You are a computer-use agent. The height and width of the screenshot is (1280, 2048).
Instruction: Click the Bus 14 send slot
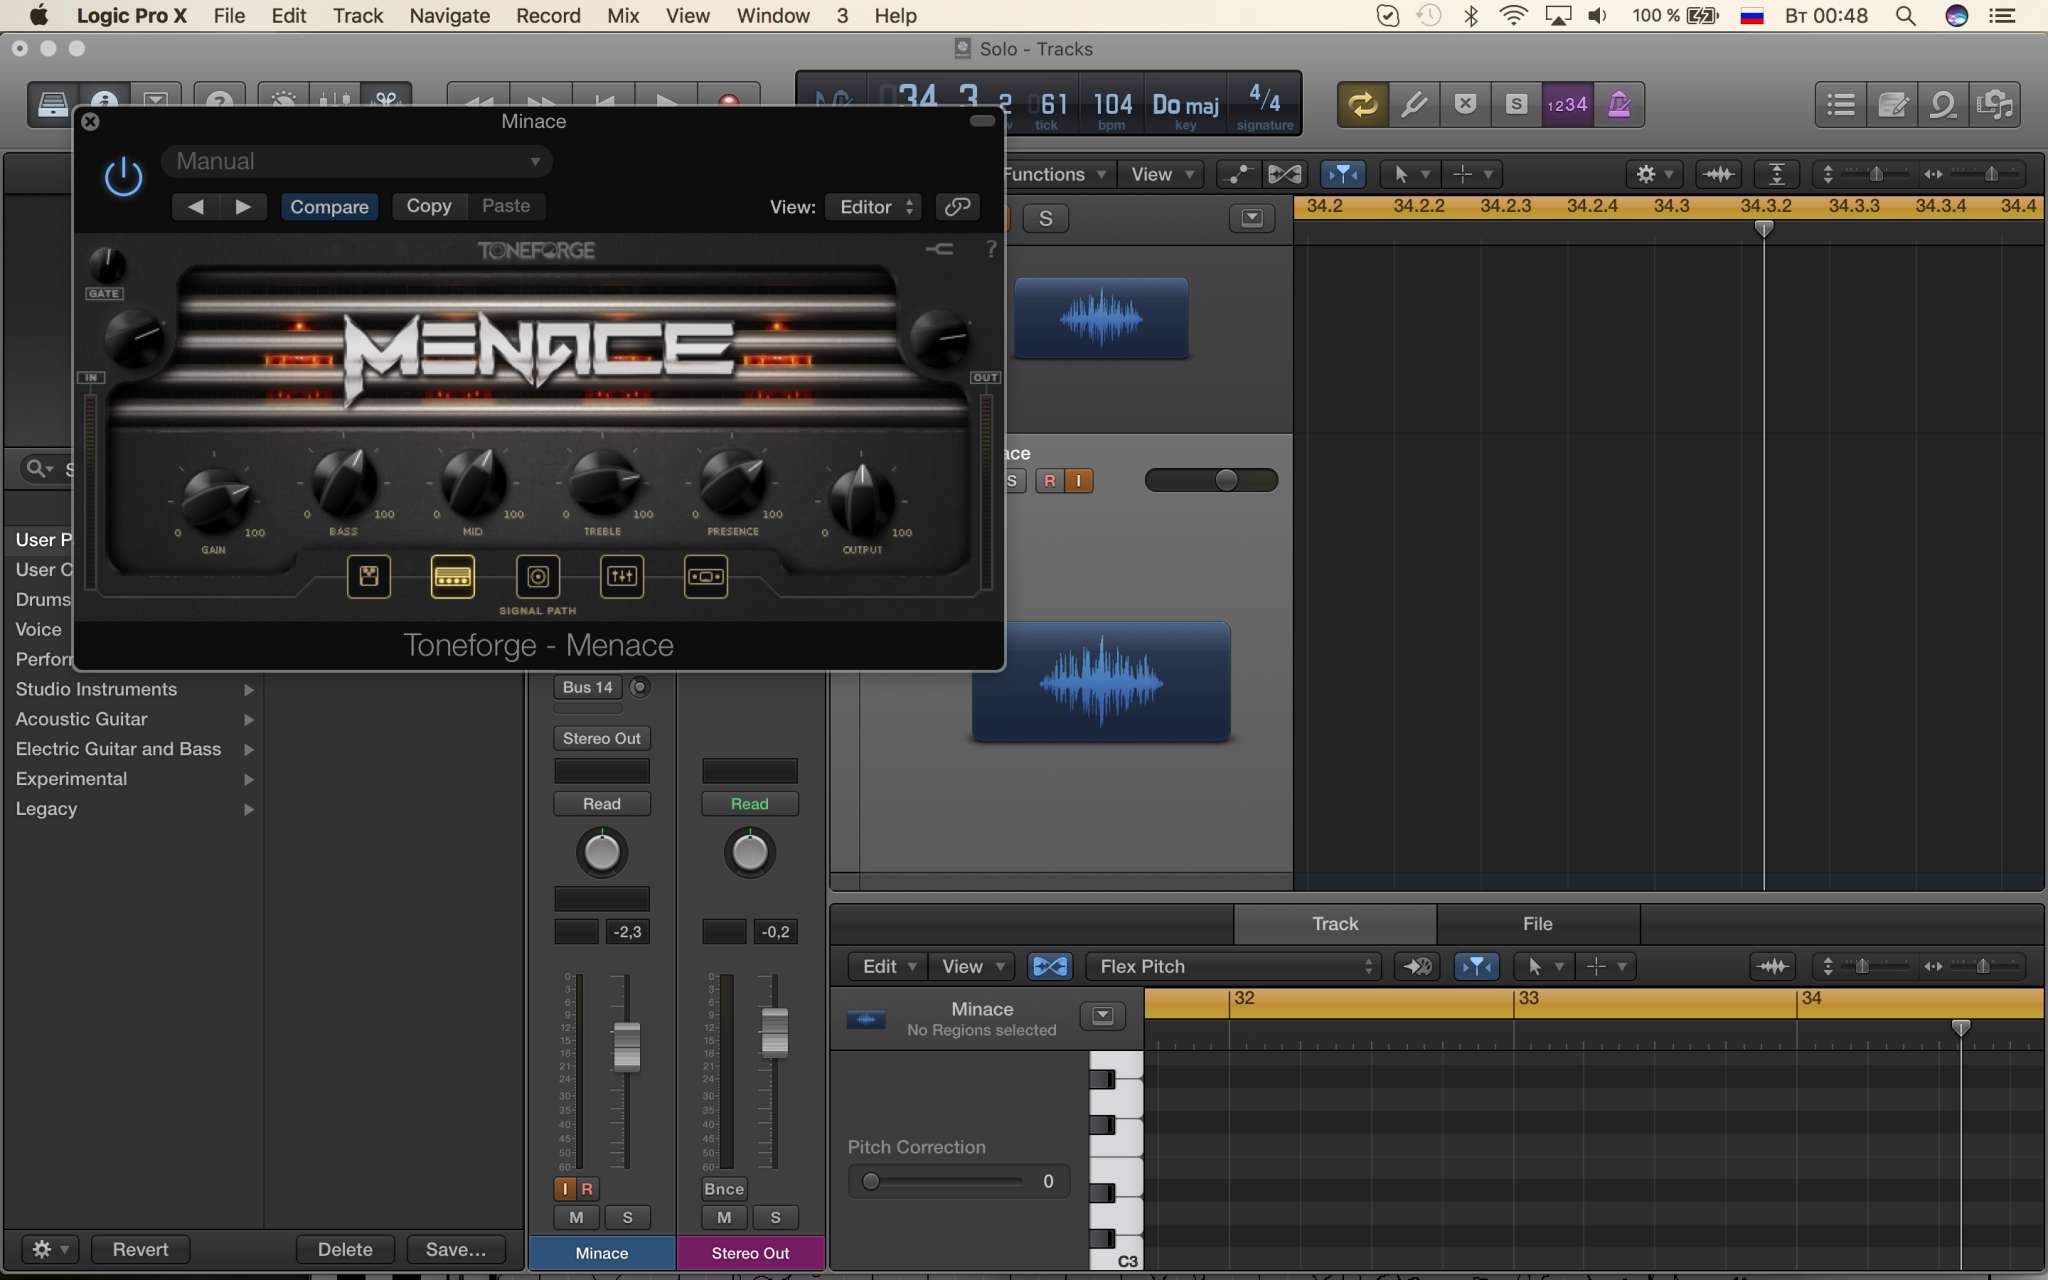pyautogui.click(x=588, y=687)
